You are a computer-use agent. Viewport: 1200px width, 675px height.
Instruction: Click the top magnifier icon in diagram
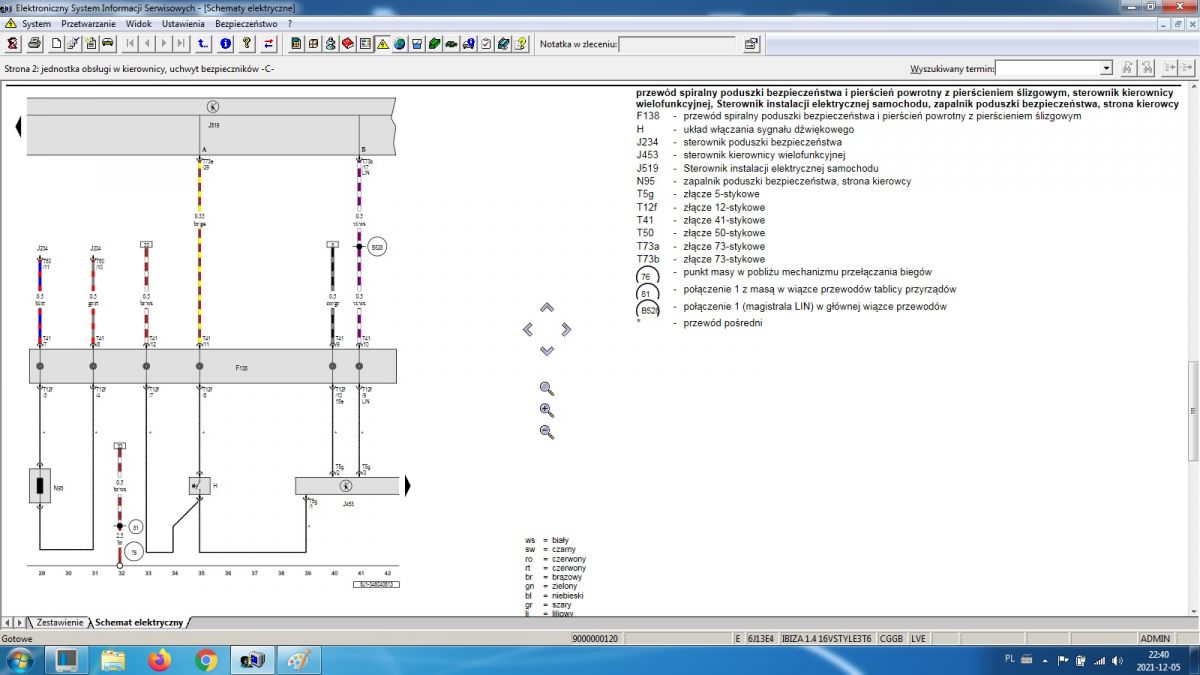(x=546, y=389)
